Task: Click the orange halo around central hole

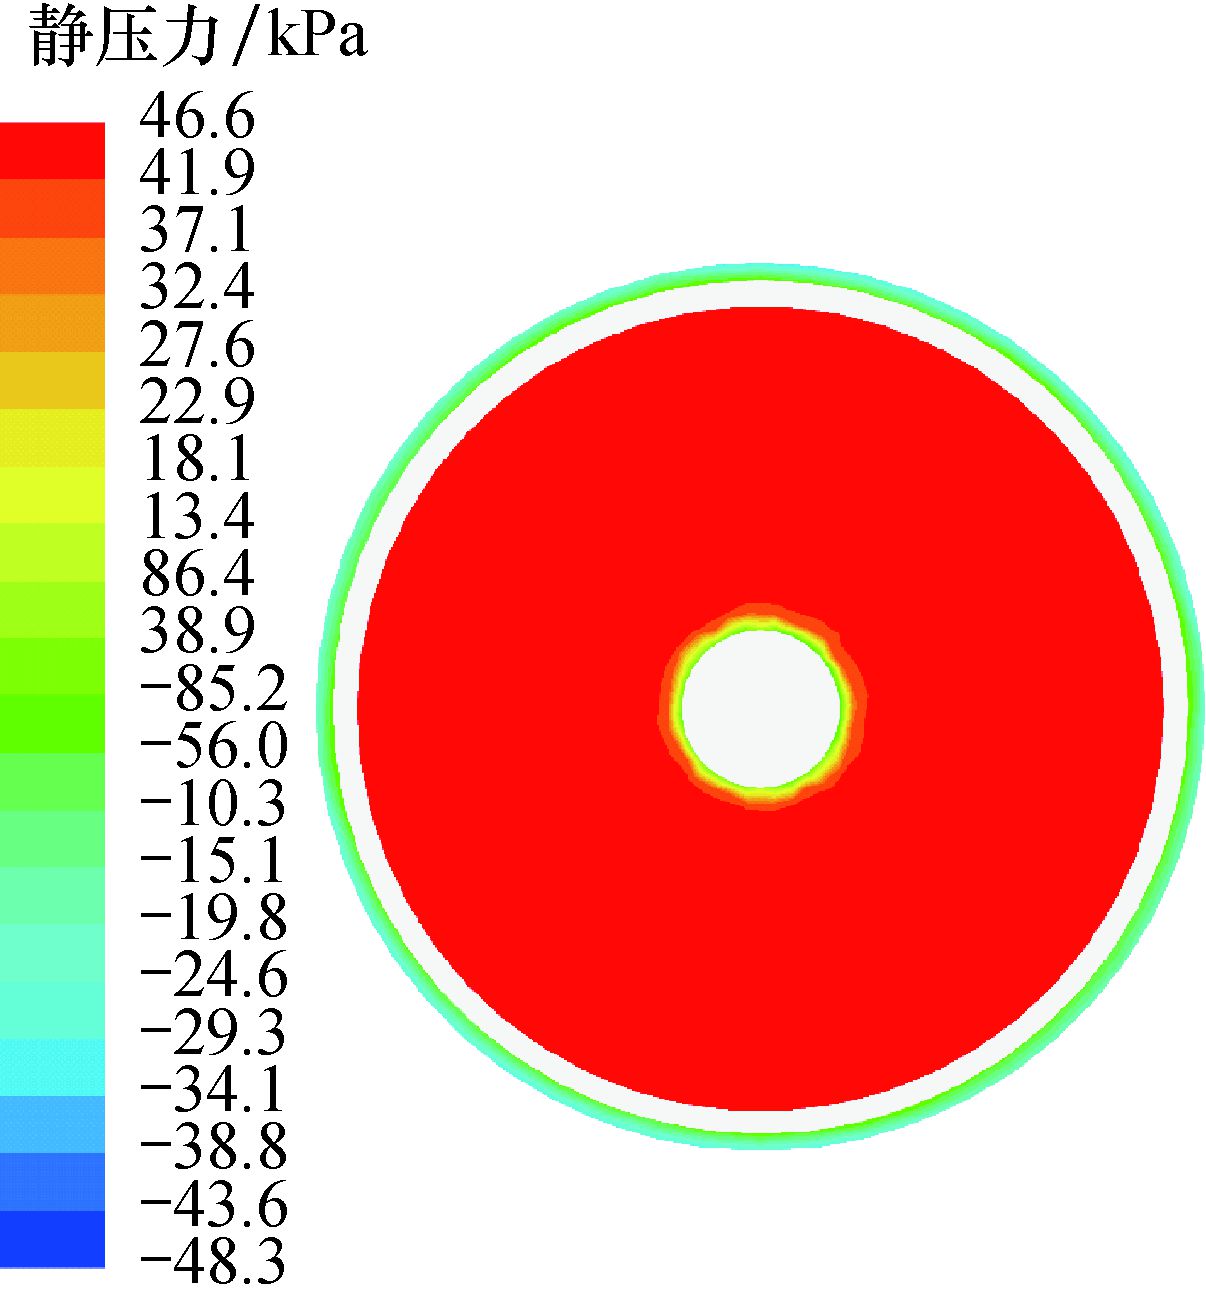Action: 761,612
